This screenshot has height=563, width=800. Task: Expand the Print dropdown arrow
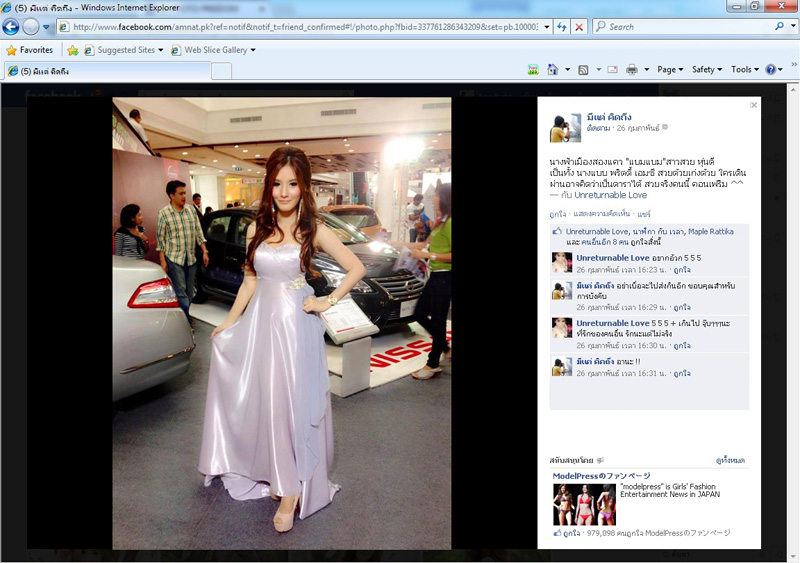tap(646, 69)
